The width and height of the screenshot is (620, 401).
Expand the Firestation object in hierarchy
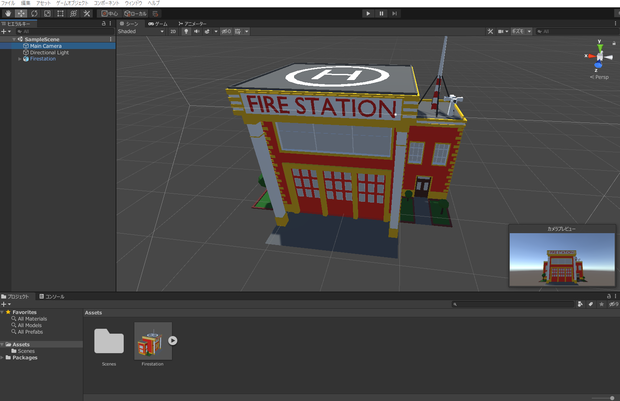click(x=20, y=59)
